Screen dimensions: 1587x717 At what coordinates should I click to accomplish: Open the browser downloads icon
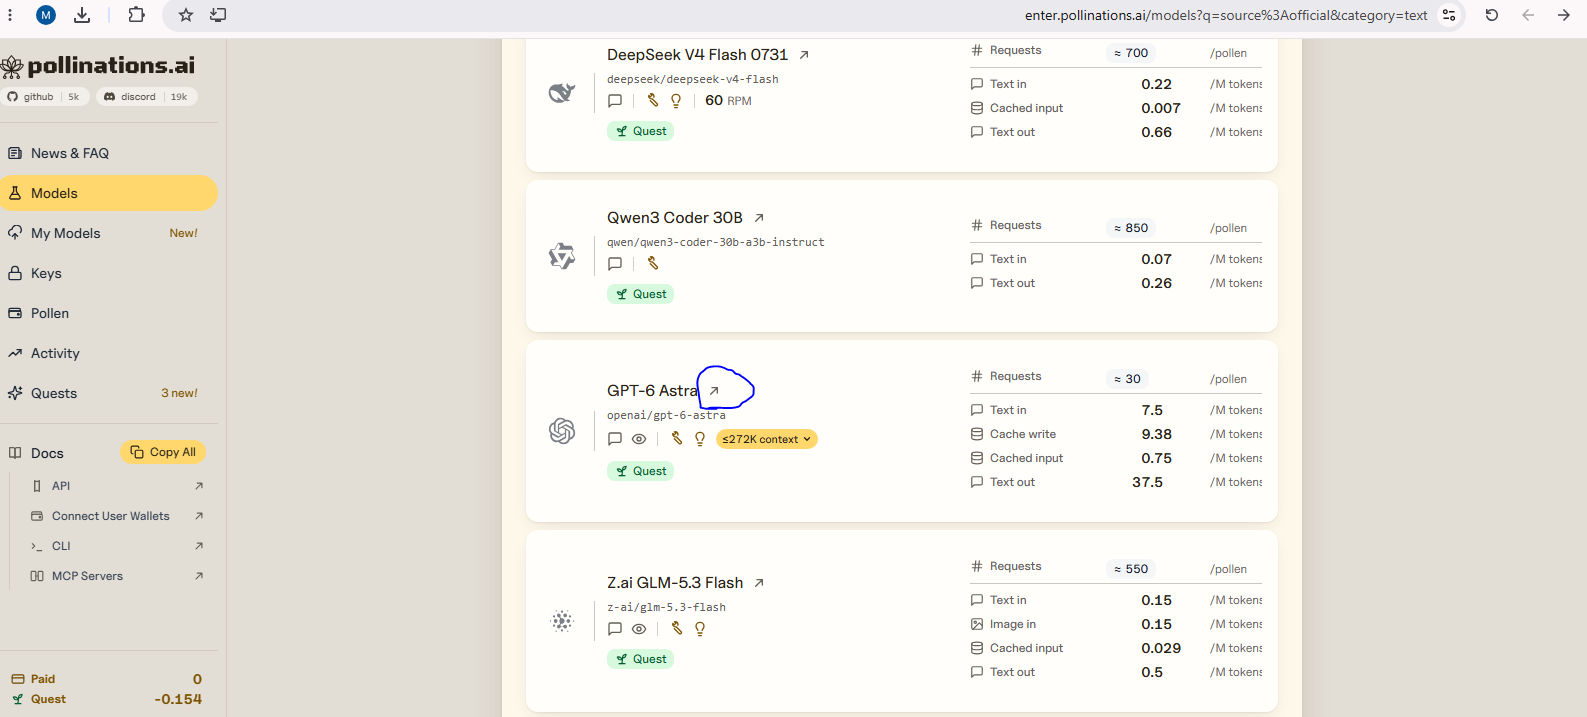pos(82,15)
